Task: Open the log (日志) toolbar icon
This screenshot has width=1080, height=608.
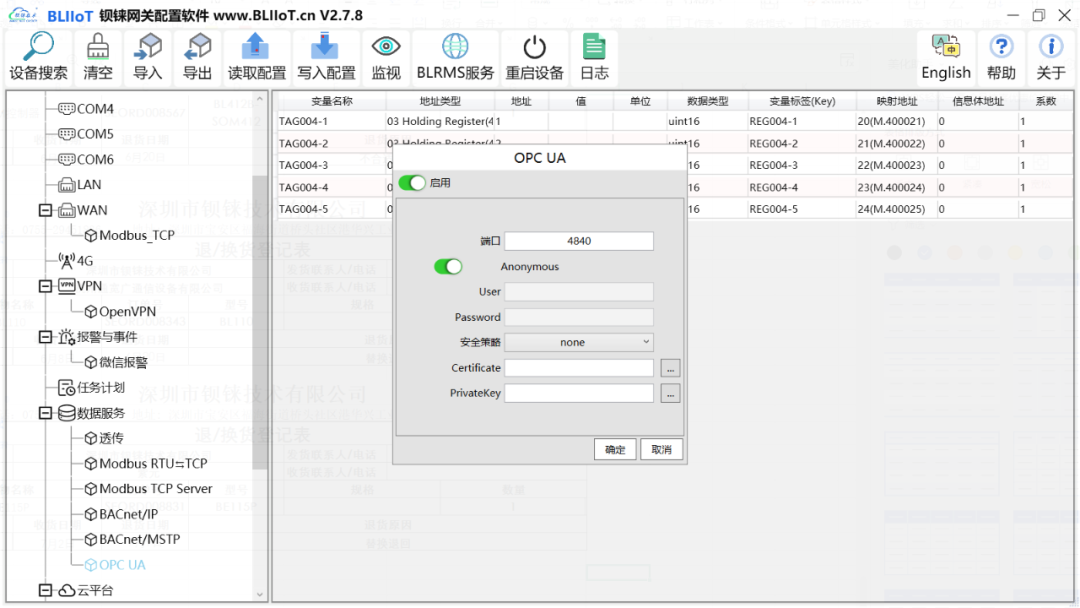Action: (594, 48)
